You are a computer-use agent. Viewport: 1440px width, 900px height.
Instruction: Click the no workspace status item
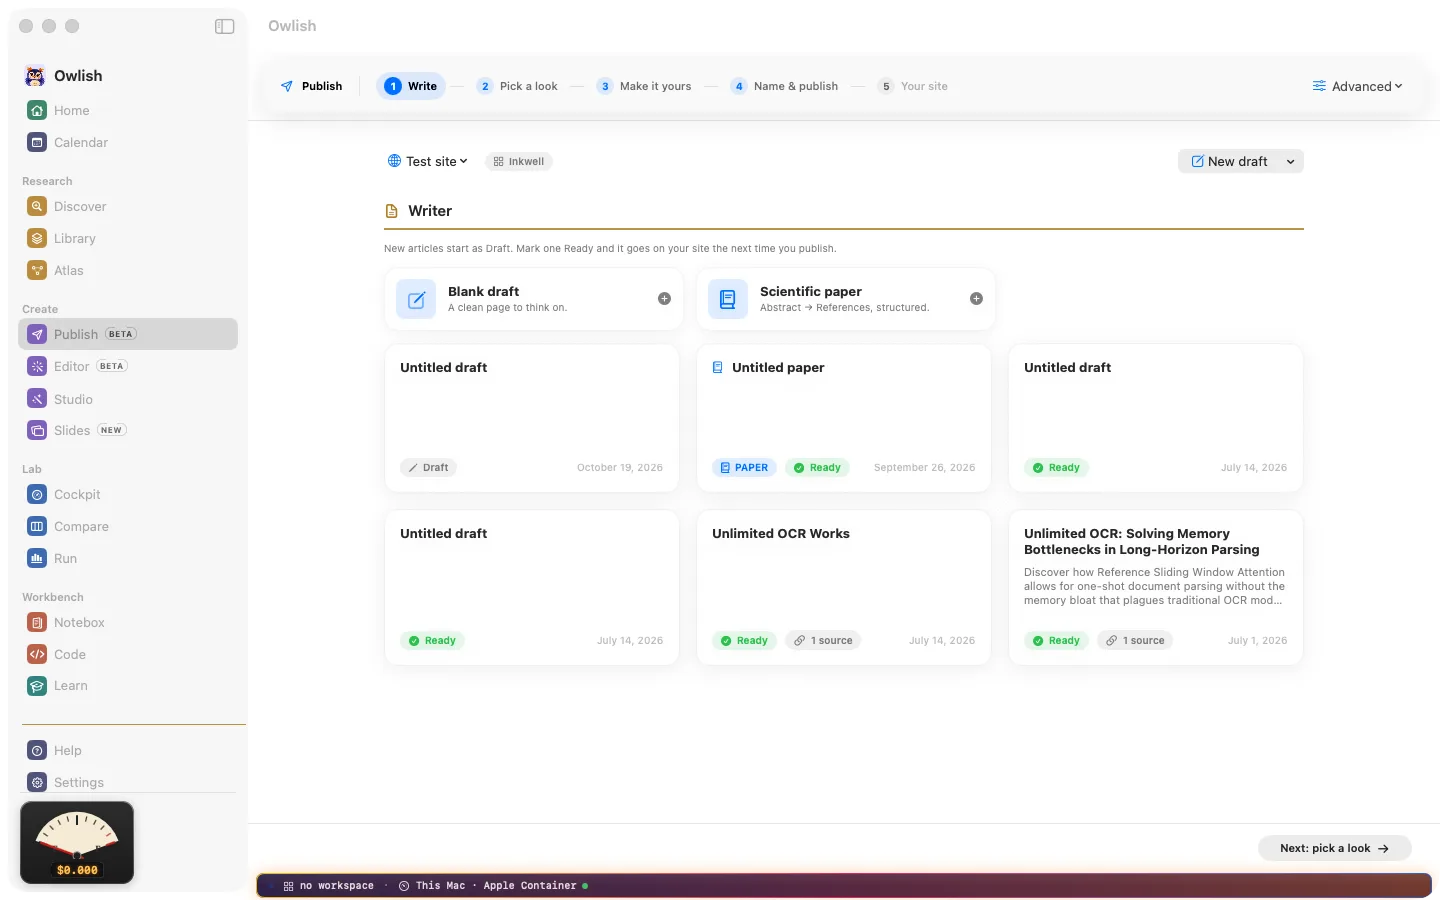point(329,886)
